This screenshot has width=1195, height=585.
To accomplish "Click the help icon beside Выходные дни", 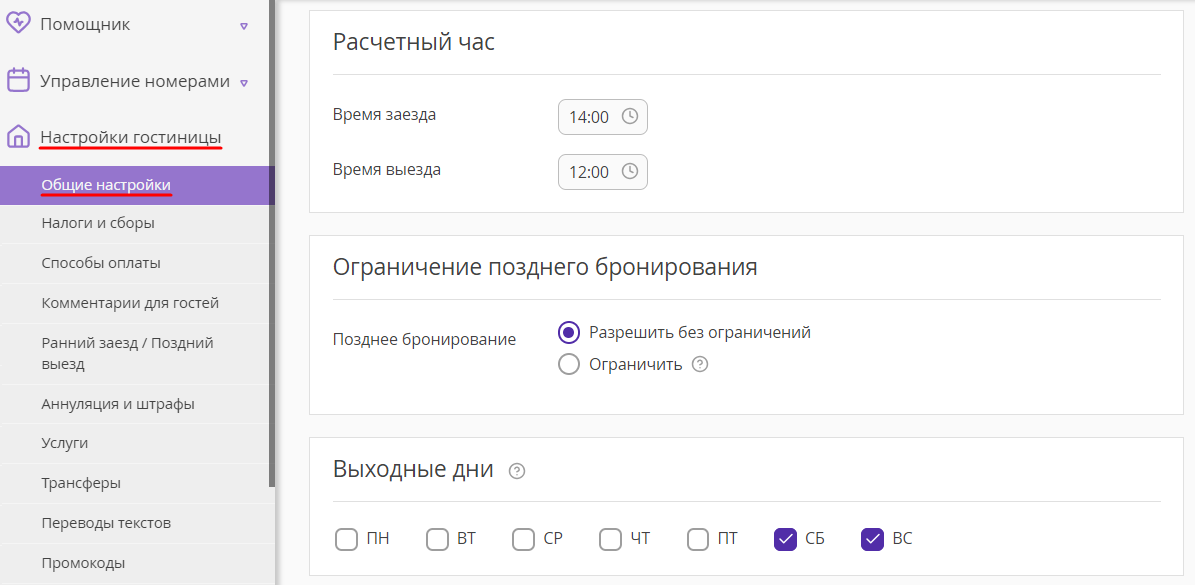I will [517, 471].
